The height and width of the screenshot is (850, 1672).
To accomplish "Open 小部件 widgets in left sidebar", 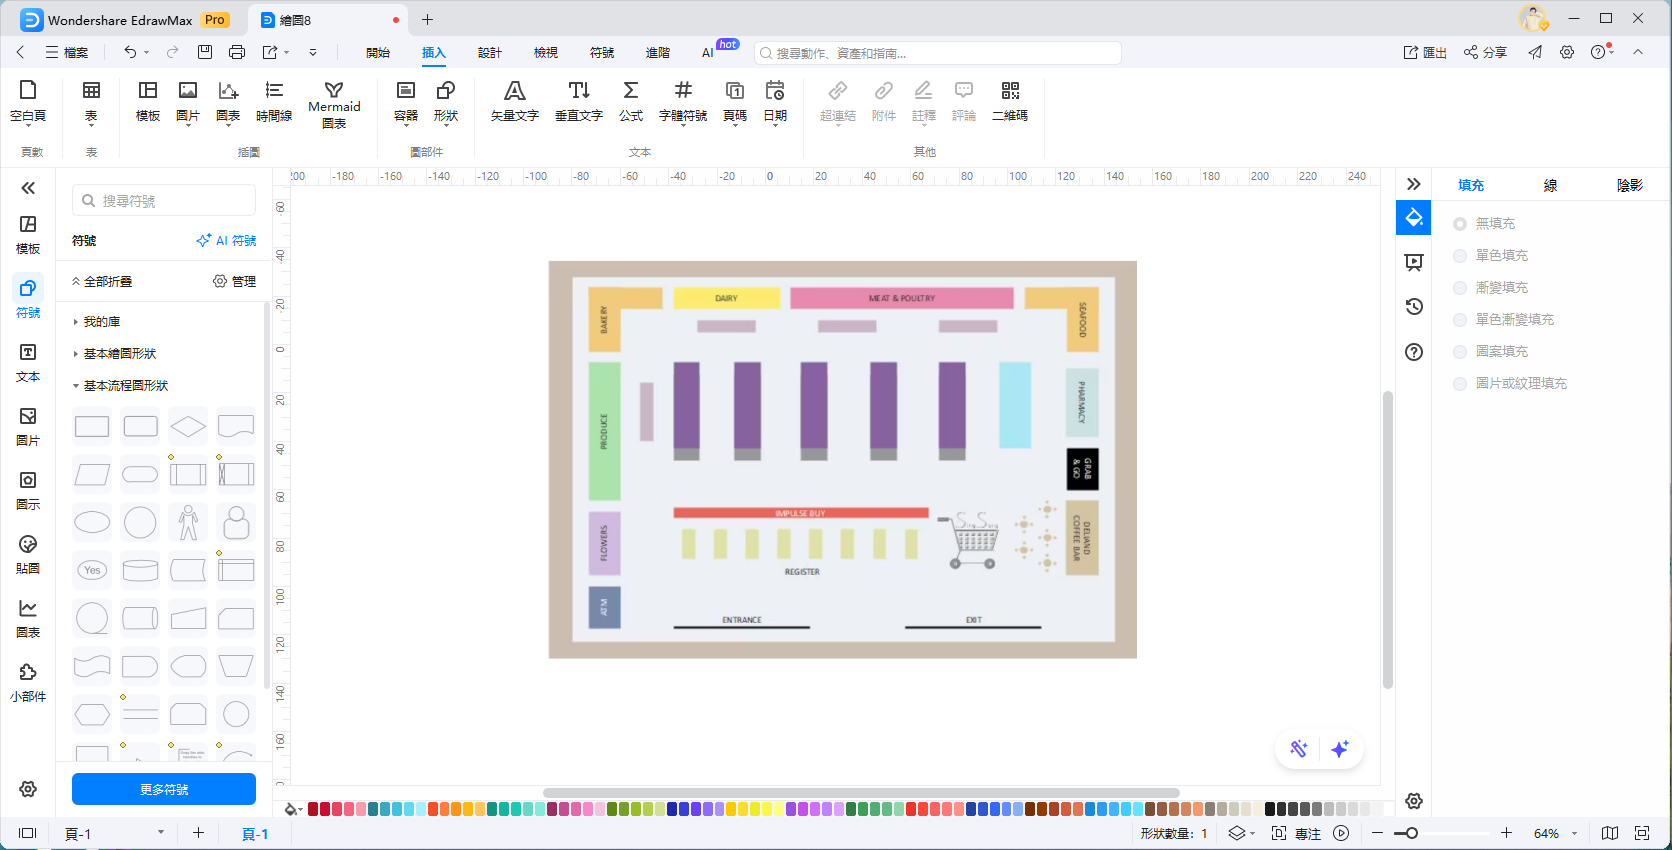I will (28, 682).
